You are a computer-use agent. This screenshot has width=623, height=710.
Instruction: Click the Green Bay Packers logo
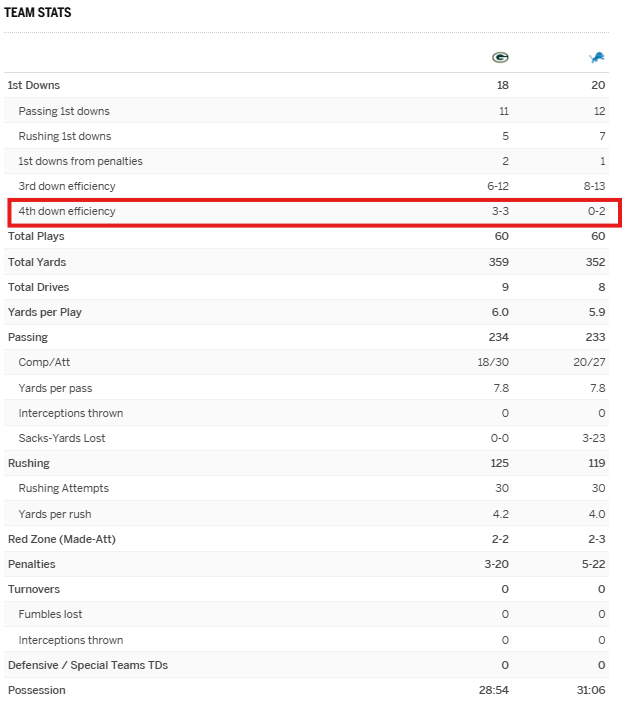(500, 57)
